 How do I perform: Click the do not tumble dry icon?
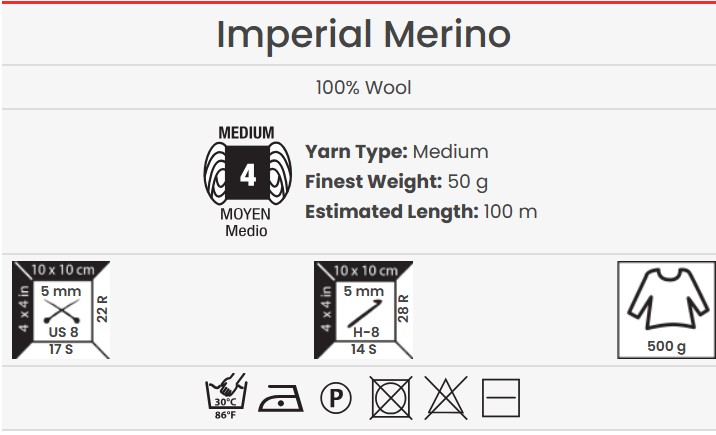pyautogui.click(x=389, y=399)
